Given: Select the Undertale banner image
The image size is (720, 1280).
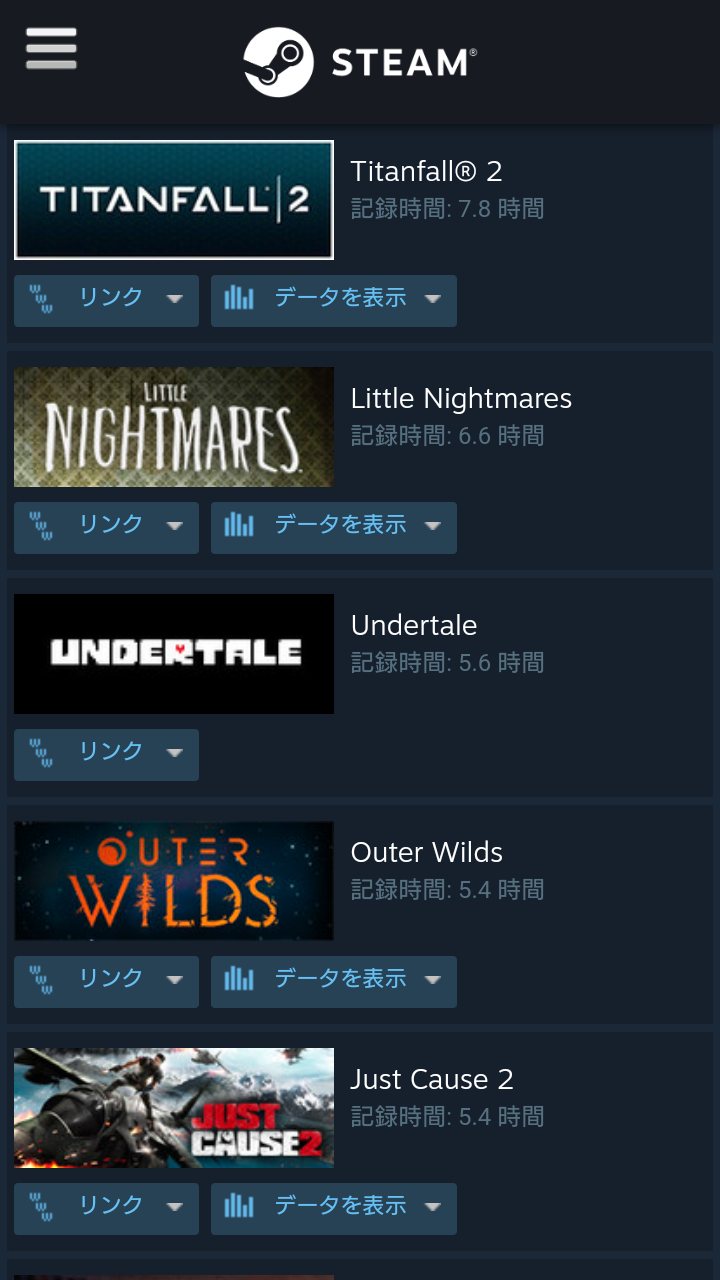Looking at the screenshot, I should coord(174,654).
